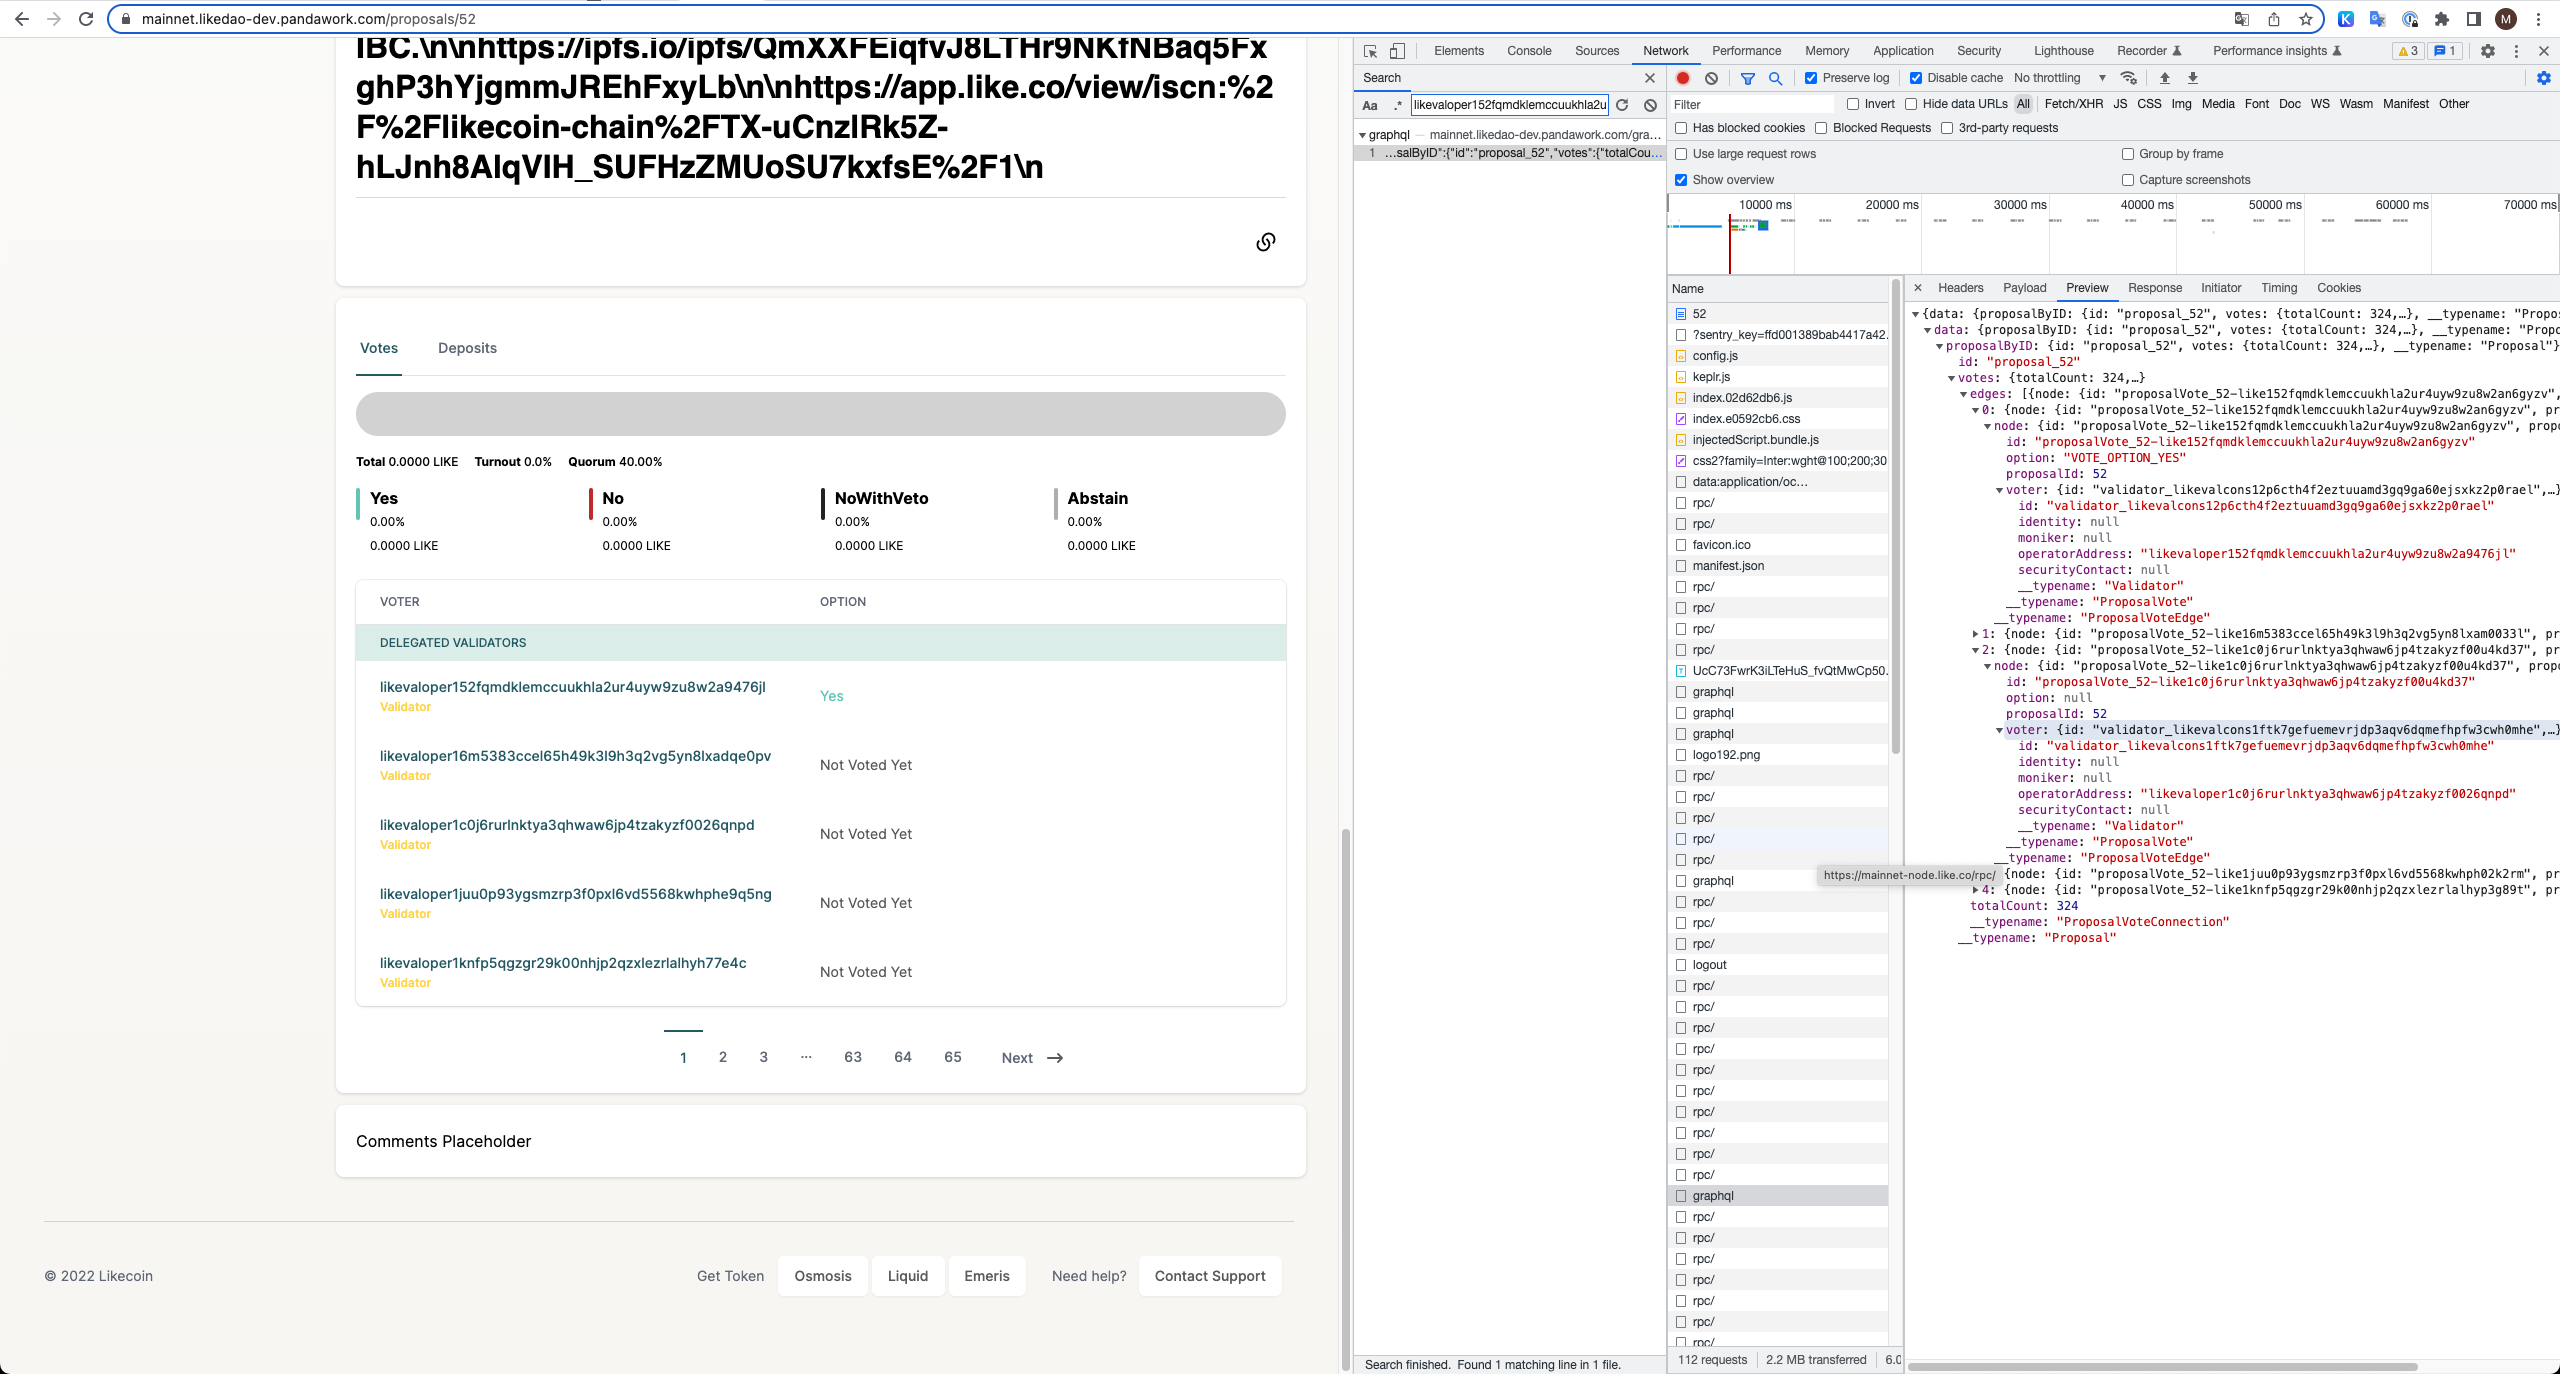2560x1374 pixels.
Task: Activate the inspect element picker
Action: click(x=1370, y=51)
